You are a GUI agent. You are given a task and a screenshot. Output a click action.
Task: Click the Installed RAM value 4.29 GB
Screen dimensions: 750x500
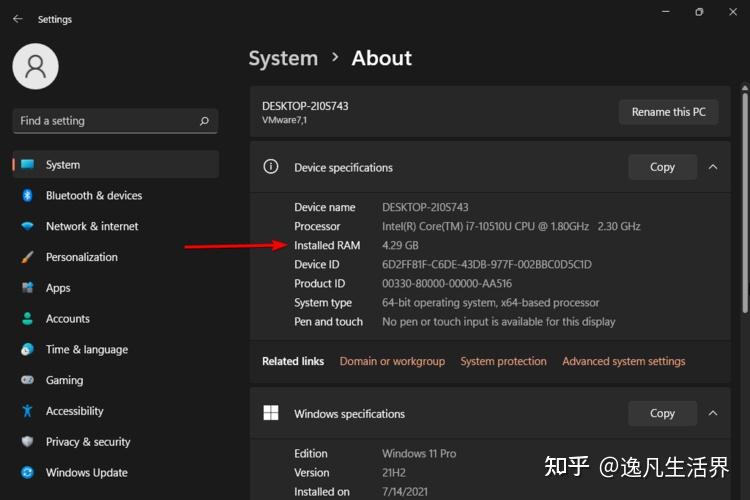point(400,245)
